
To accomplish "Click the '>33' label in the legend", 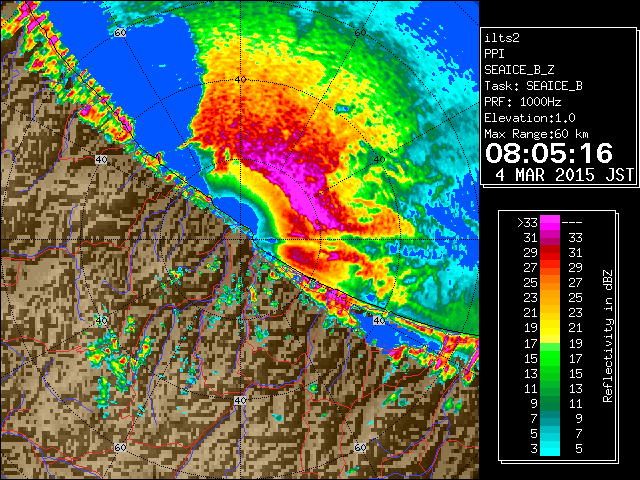I will 527,223.
